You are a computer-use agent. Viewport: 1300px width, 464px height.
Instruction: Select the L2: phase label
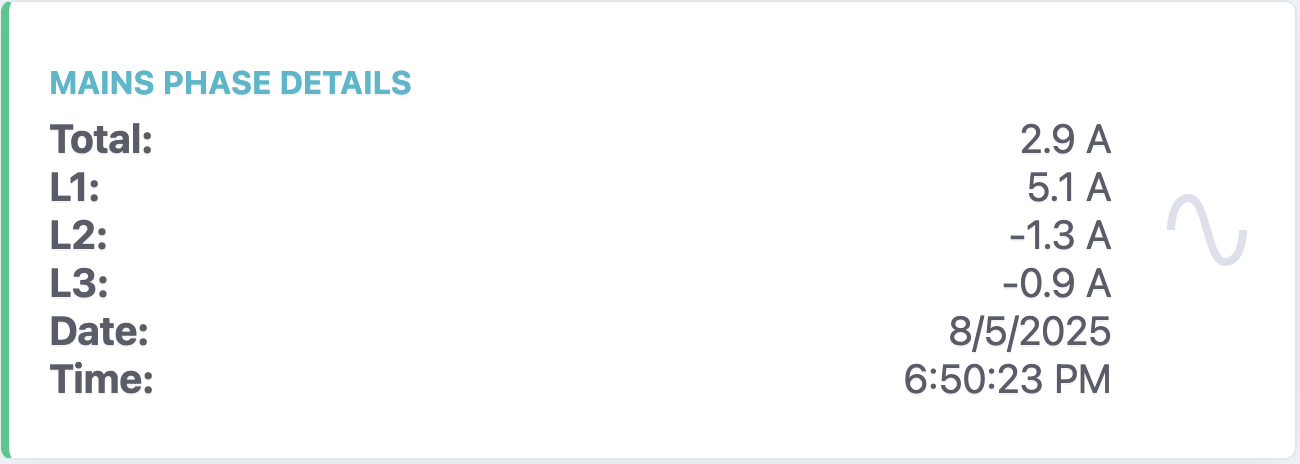click(78, 237)
